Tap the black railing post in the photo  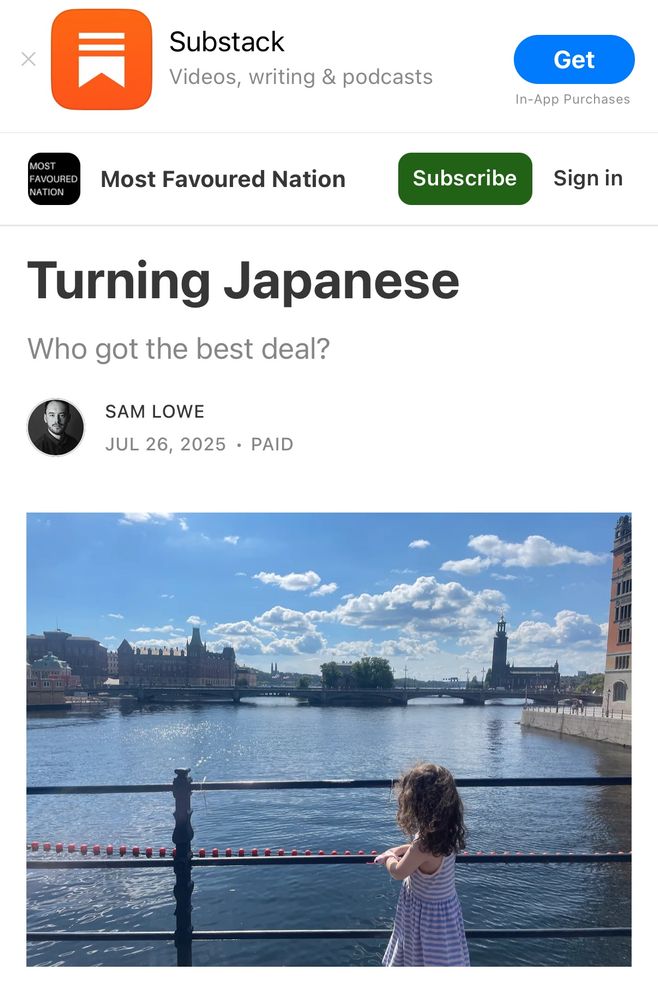point(183,867)
